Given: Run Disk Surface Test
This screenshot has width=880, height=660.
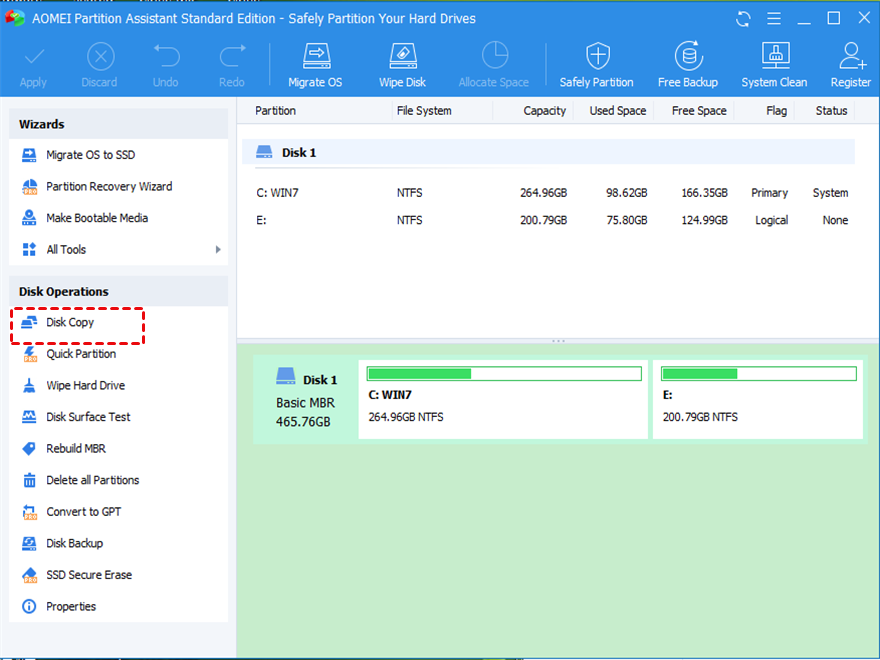Looking at the screenshot, I should tap(88, 417).
